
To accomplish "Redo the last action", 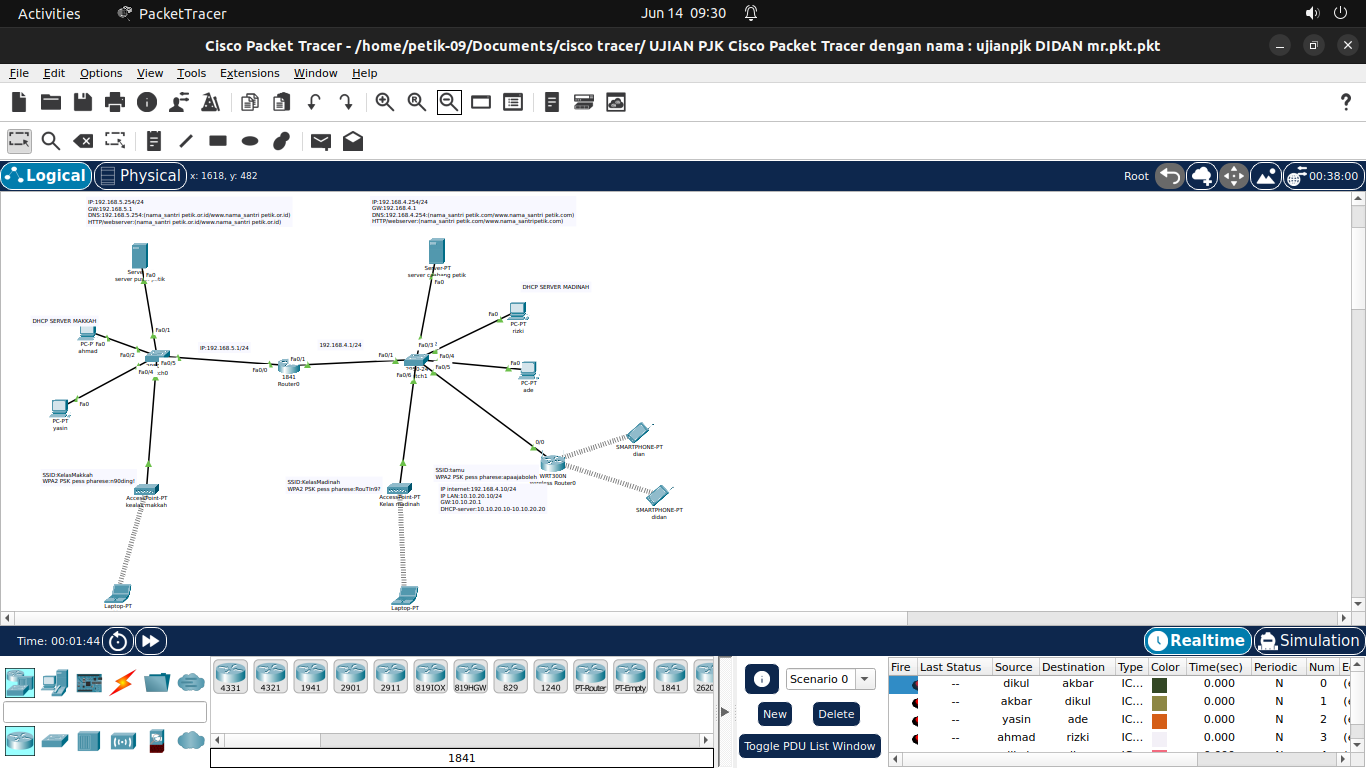I will 346,102.
